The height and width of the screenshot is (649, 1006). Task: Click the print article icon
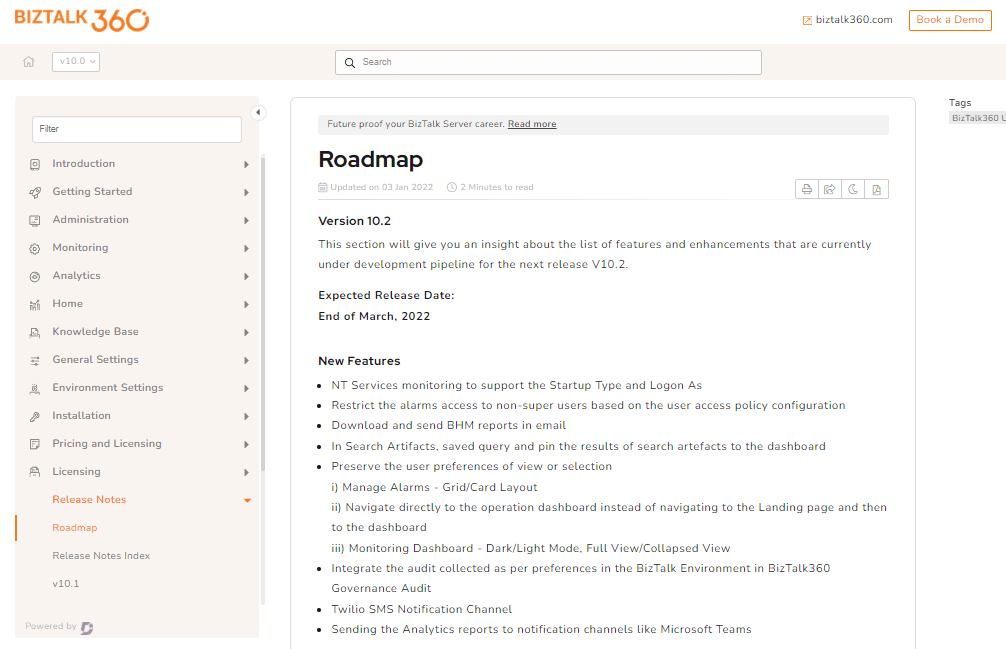[x=807, y=189]
